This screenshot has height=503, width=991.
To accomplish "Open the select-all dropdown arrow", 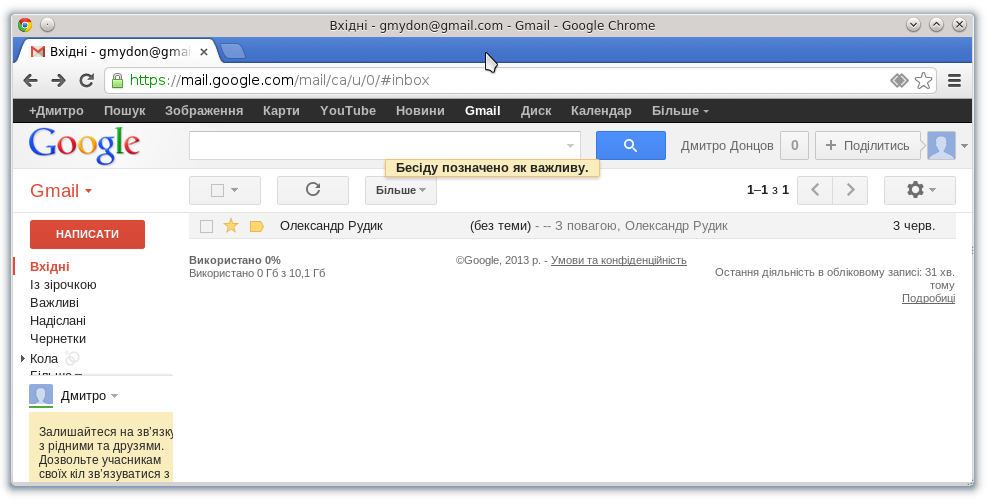I will pos(234,190).
